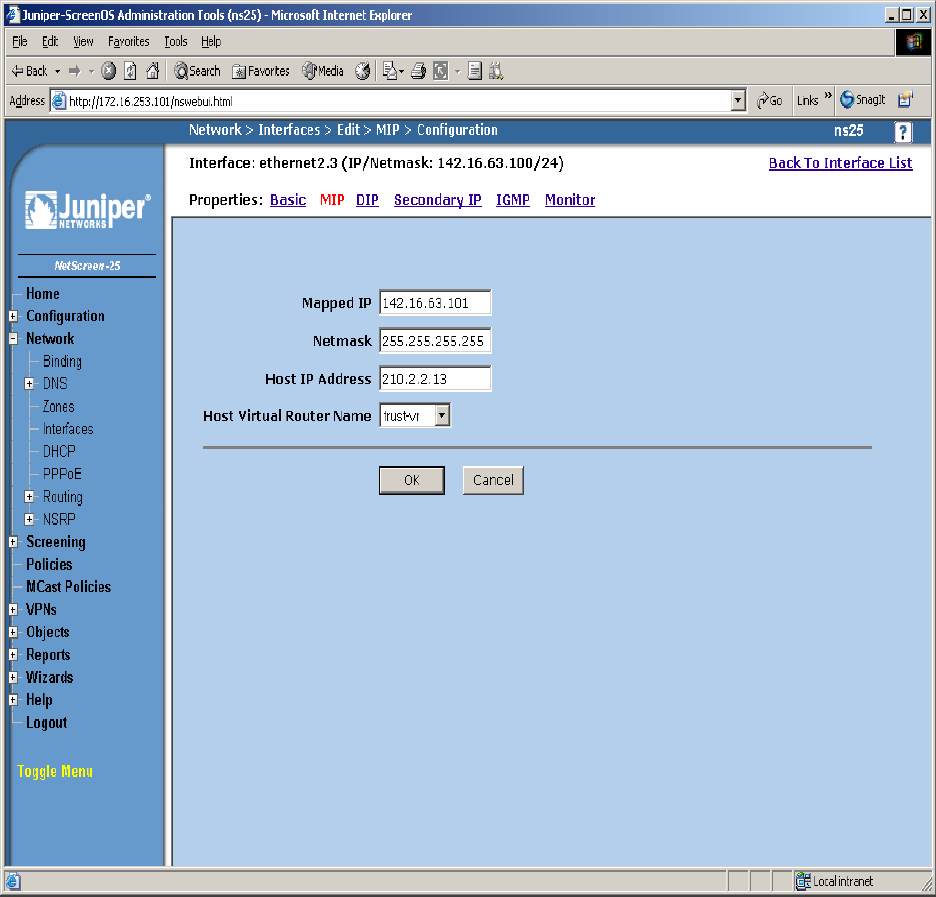Click the Go button beside address bar
Viewport: 936px width, 897px height.
pyautogui.click(x=769, y=101)
